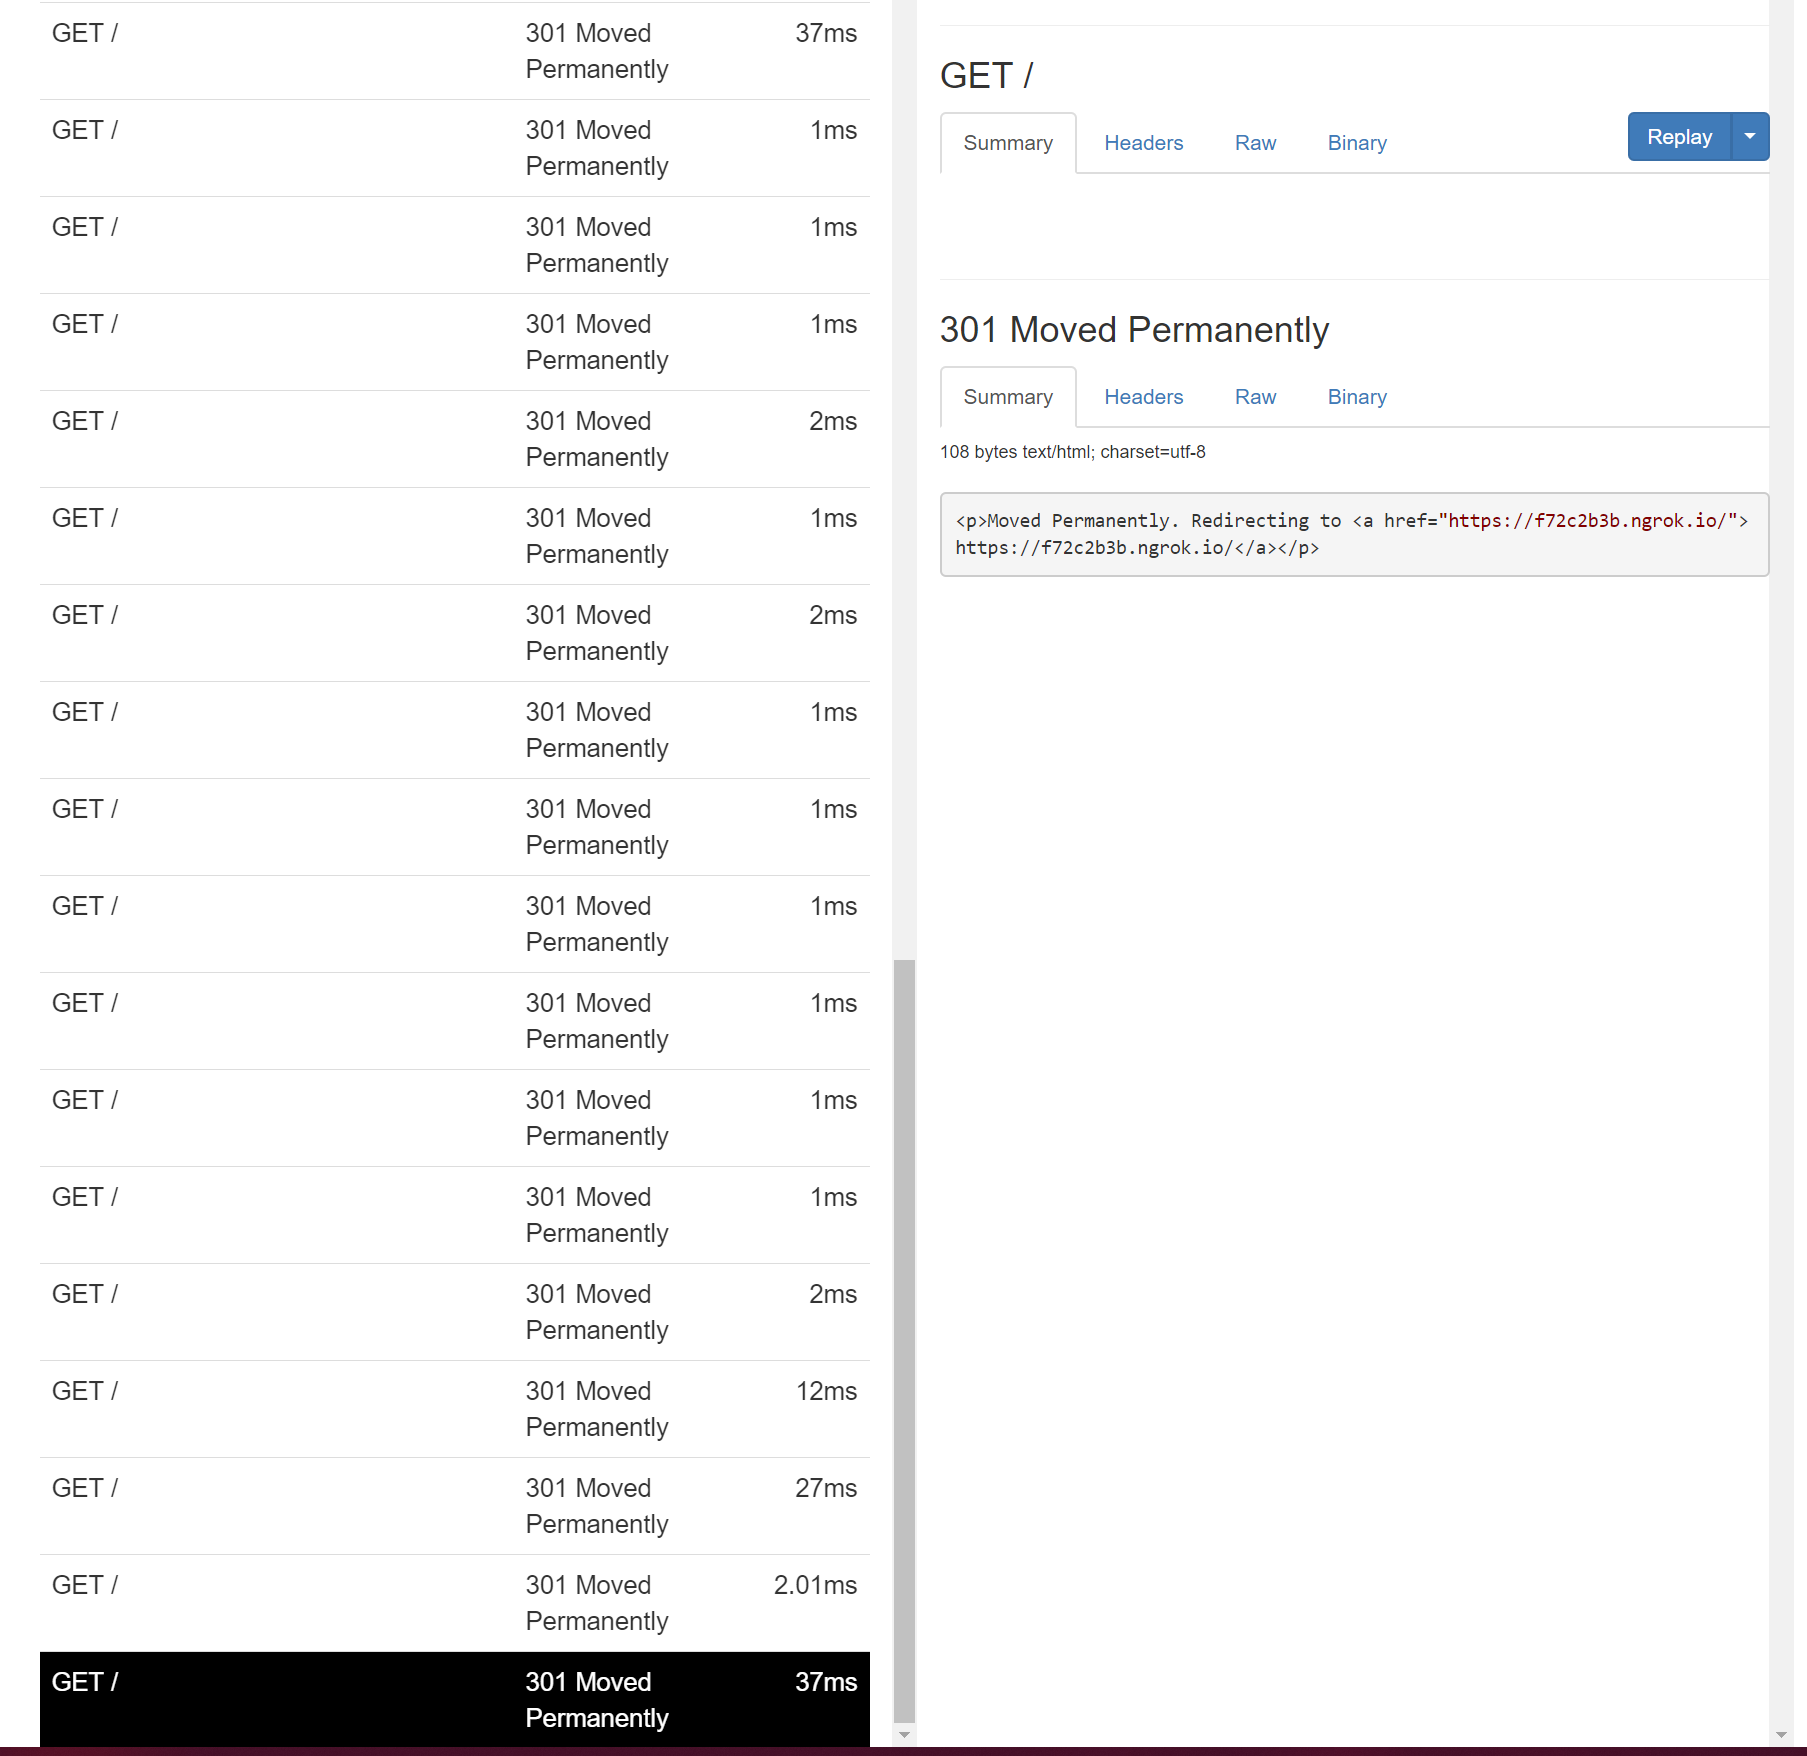This screenshot has height=1756, width=1807.
Task: Click the Replay button
Action: coord(1679,137)
